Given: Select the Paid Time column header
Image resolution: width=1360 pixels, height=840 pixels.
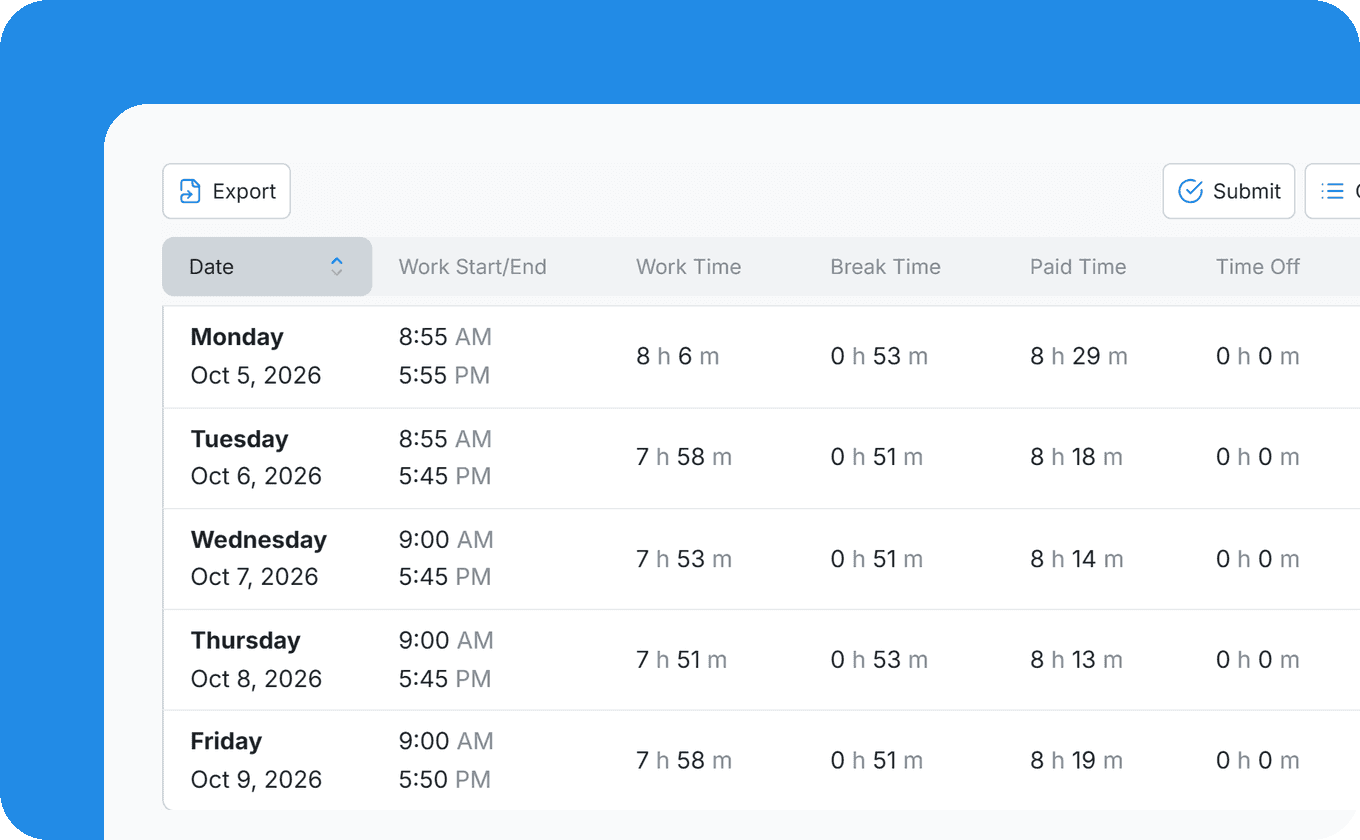Looking at the screenshot, I should [x=1078, y=267].
